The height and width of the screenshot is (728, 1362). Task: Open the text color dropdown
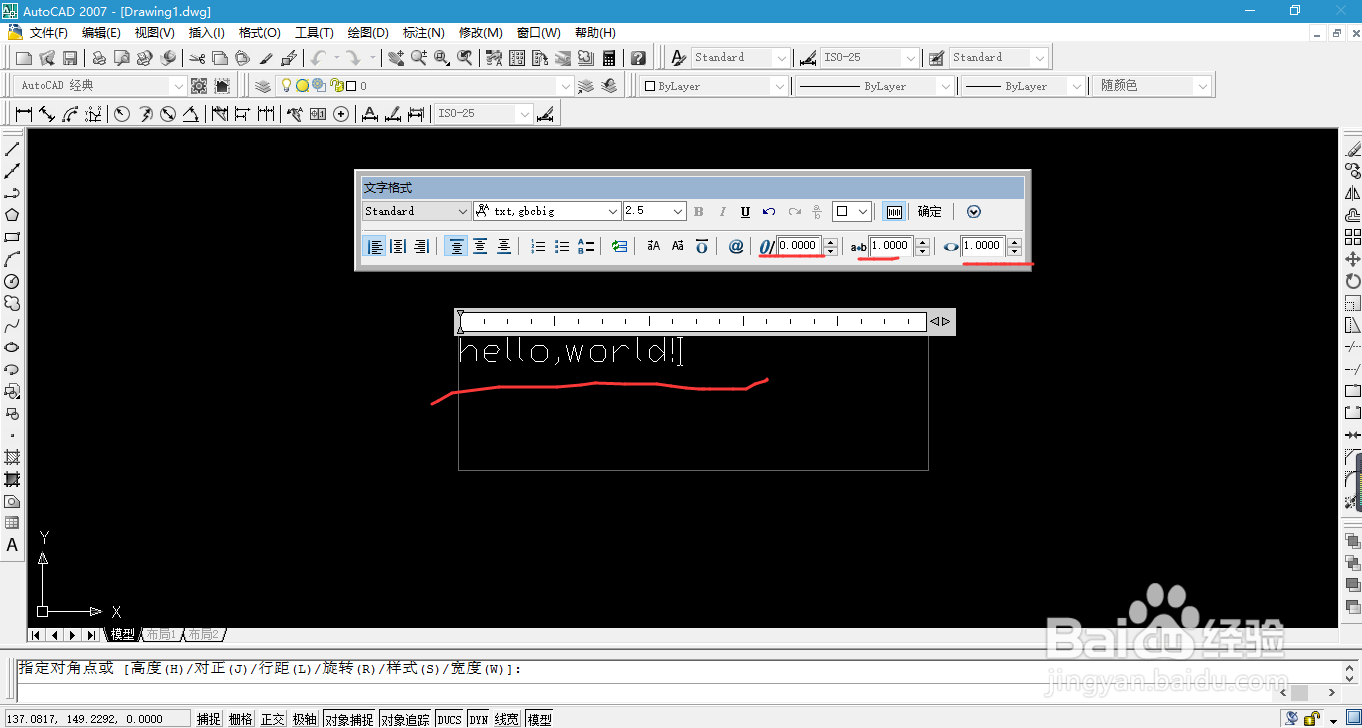(x=852, y=212)
